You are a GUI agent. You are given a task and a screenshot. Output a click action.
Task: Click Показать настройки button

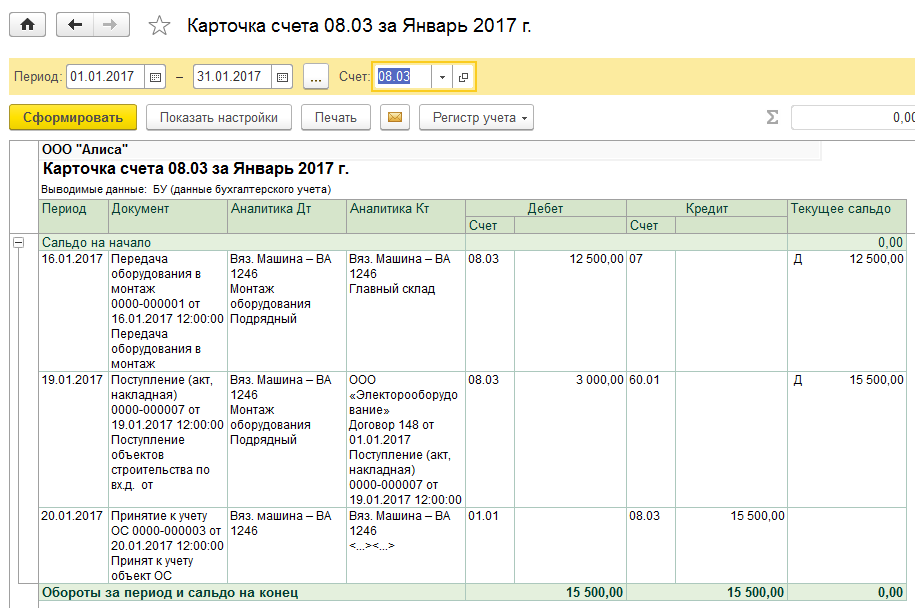tap(218, 118)
